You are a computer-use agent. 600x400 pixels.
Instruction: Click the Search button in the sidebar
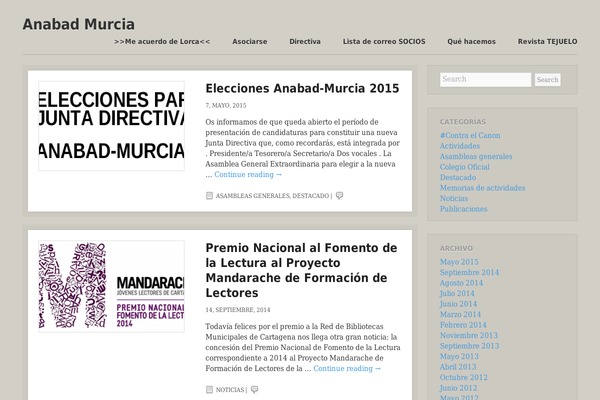coord(548,80)
